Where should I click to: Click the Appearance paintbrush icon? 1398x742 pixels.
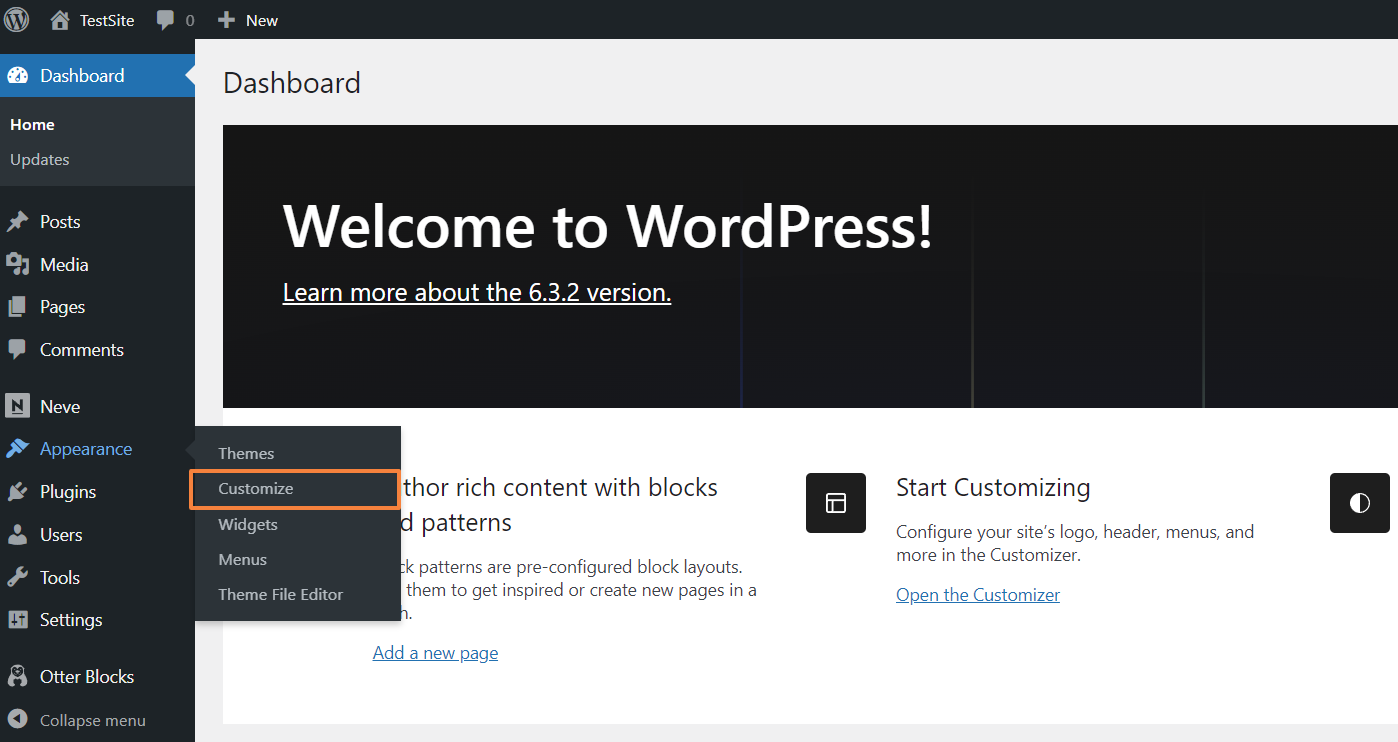tap(18, 449)
